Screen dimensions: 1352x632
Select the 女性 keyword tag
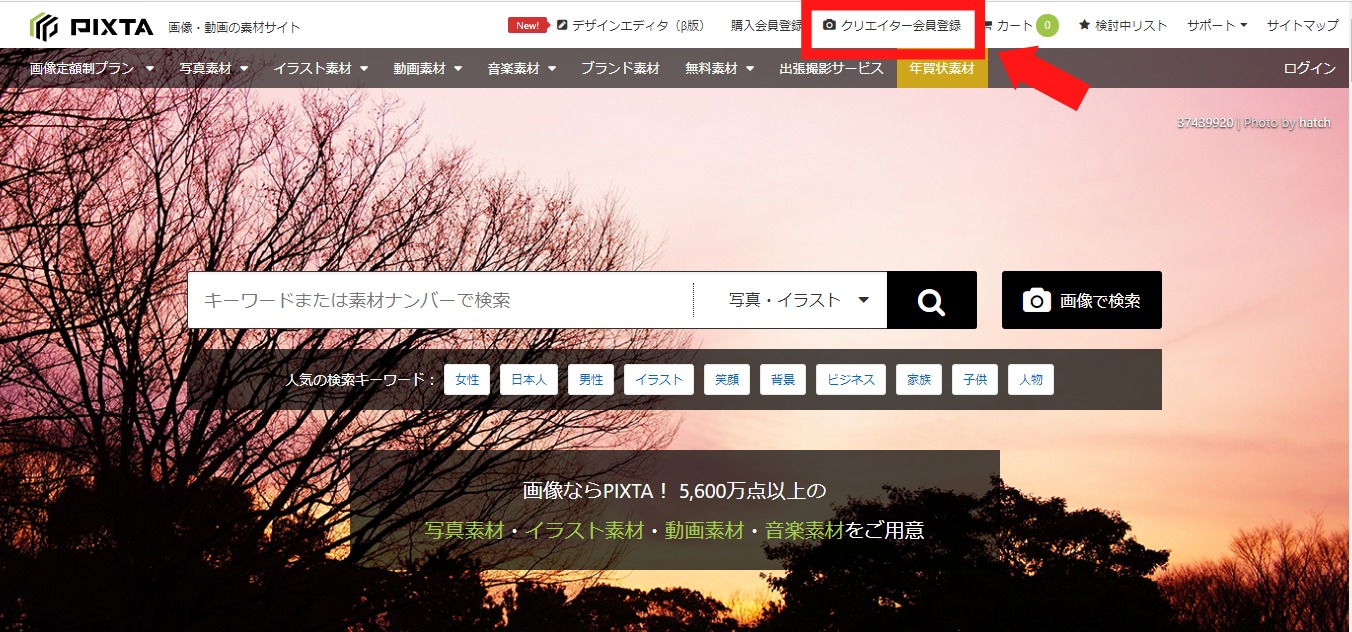tap(466, 379)
